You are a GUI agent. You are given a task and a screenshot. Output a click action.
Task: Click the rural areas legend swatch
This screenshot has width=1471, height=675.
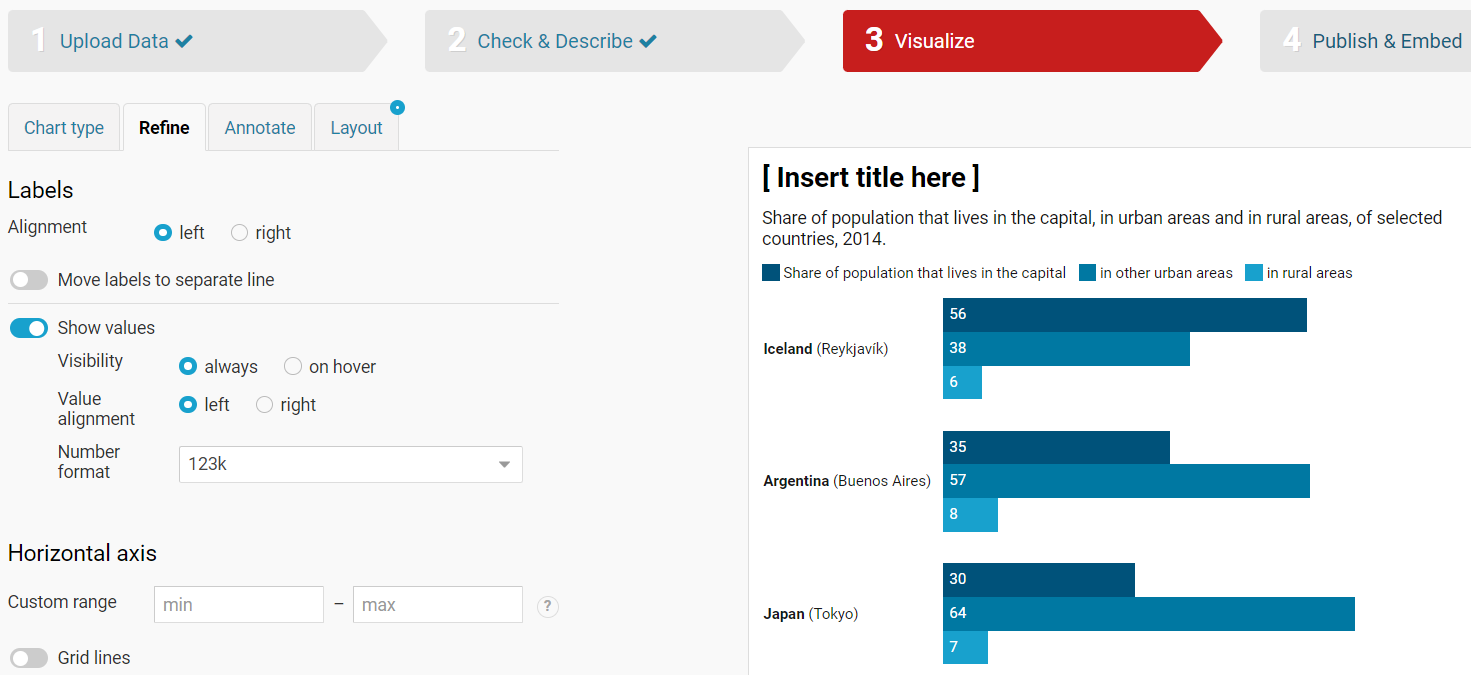coord(1254,273)
